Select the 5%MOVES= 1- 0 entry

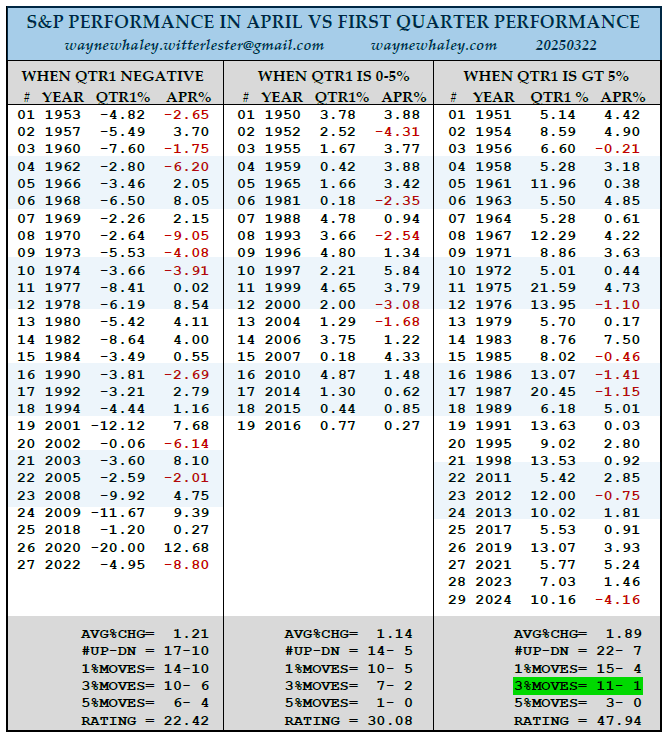[x=348, y=703]
